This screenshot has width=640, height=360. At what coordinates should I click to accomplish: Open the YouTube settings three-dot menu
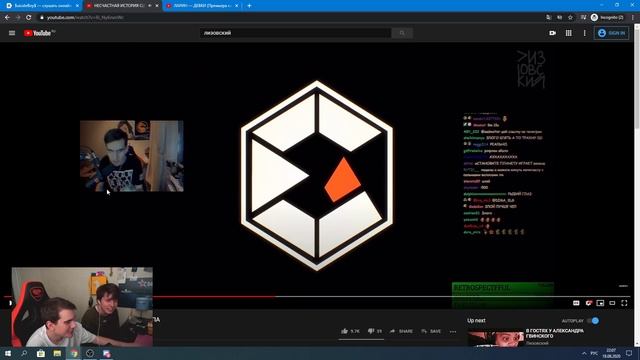(x=584, y=33)
